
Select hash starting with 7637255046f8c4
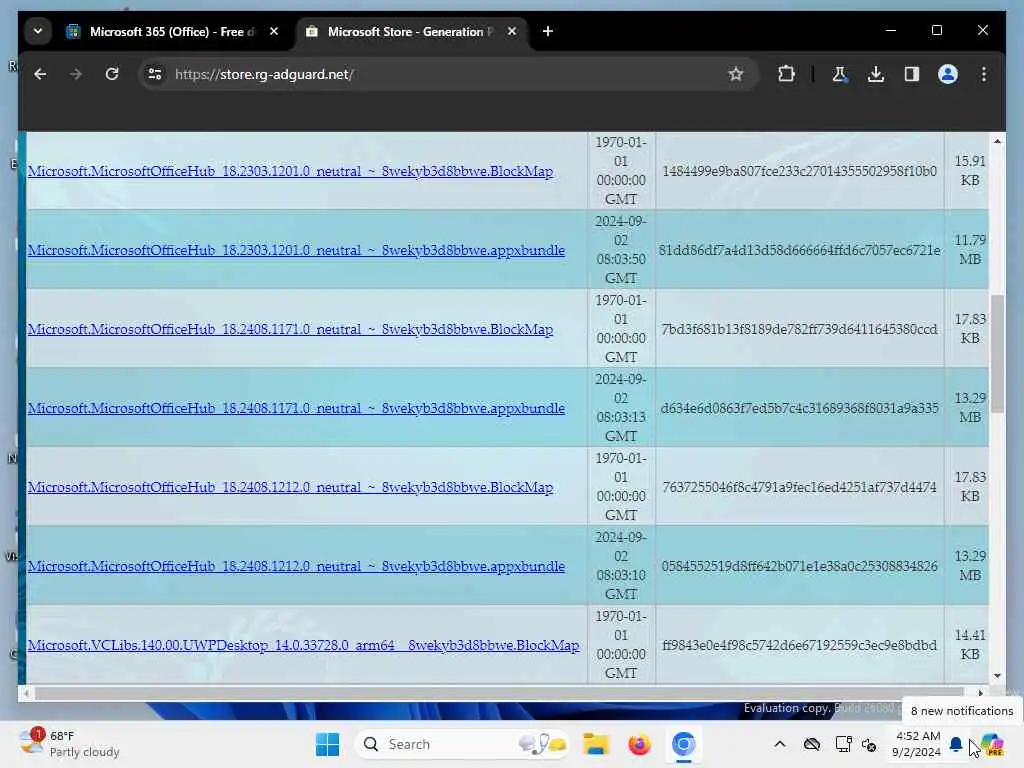coord(799,487)
